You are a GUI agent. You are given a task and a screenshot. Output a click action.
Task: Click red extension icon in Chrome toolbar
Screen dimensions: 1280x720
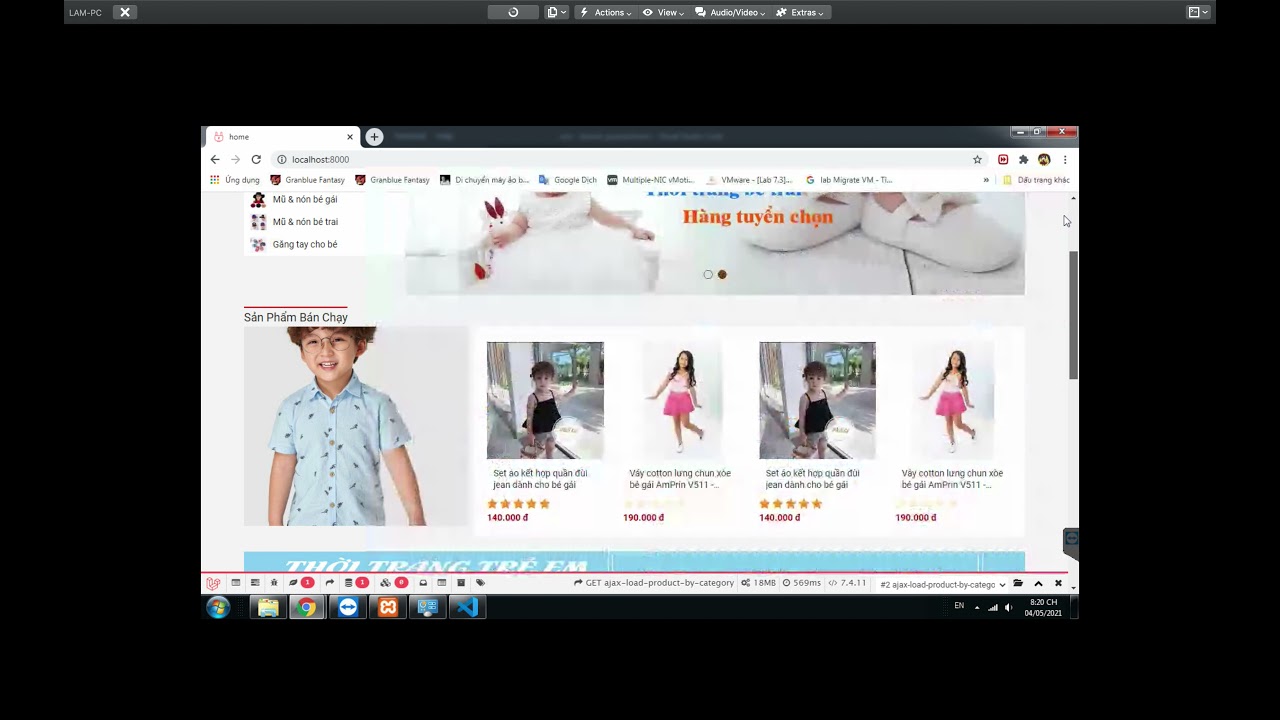click(1003, 159)
